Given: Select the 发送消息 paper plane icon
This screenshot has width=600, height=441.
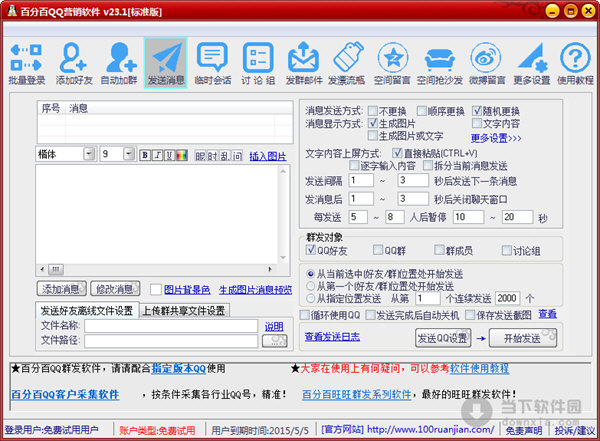Looking at the screenshot, I should point(166,63).
